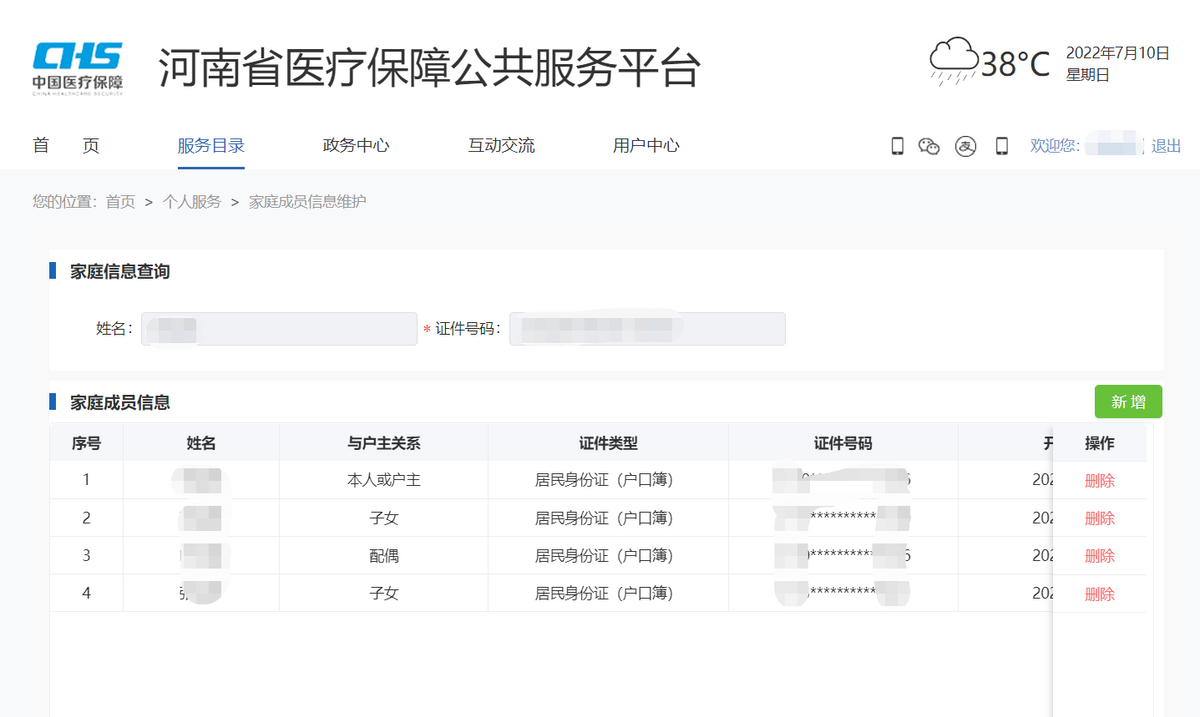Switch to the 服务目录 navigation tab
The height and width of the screenshot is (717, 1200).
click(x=211, y=145)
